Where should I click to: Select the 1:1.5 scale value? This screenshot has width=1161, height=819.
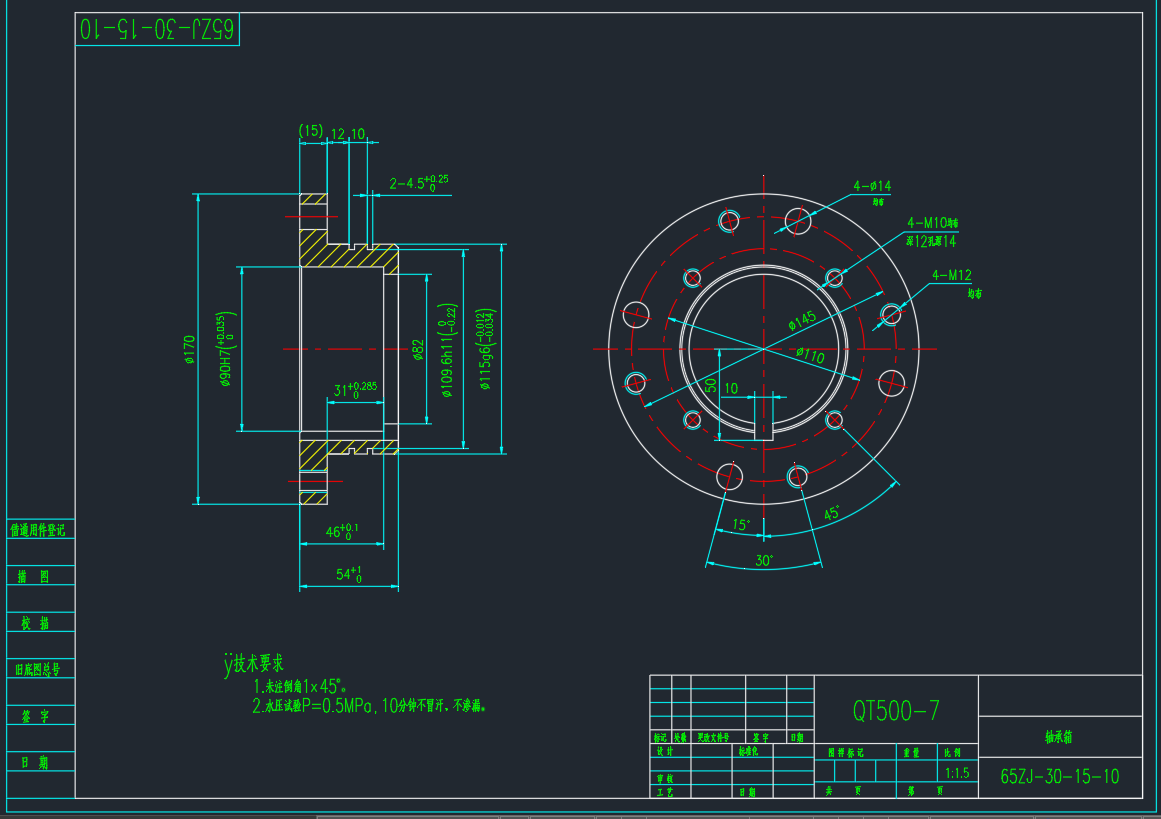coord(957,773)
